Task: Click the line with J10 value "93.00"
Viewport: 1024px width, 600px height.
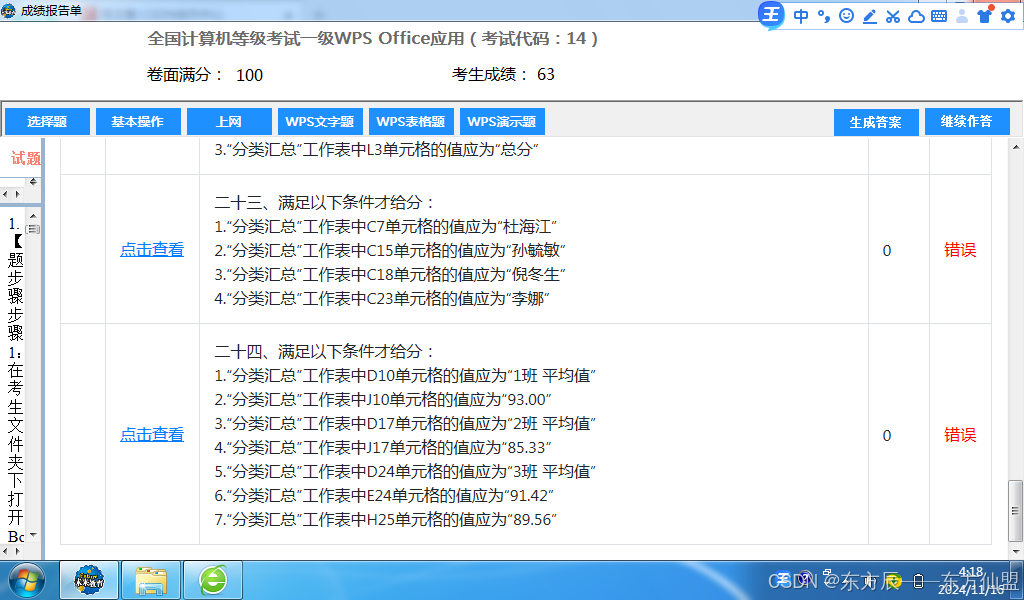Action: 383,400
